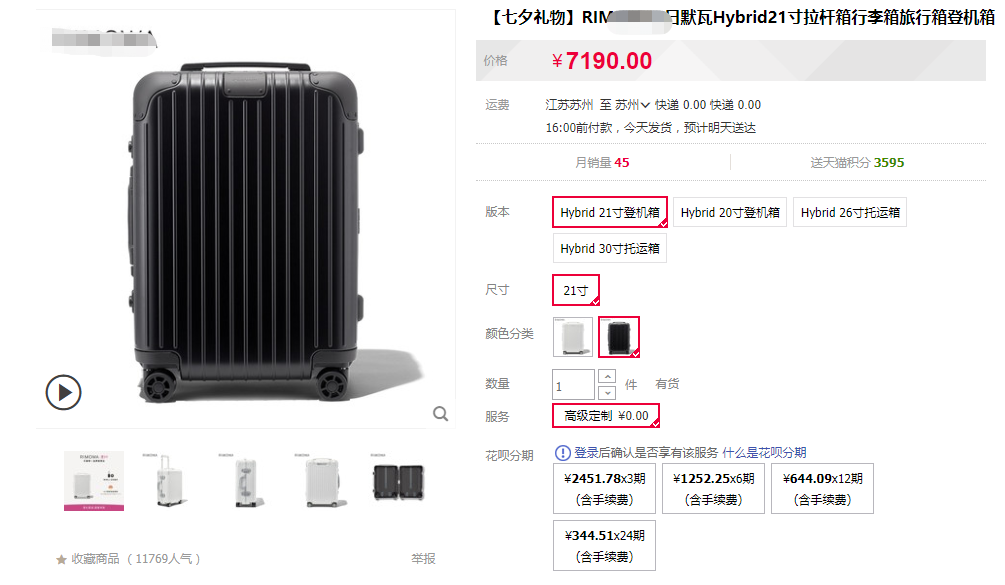Increase quantity with the up arrow

pos(607,377)
